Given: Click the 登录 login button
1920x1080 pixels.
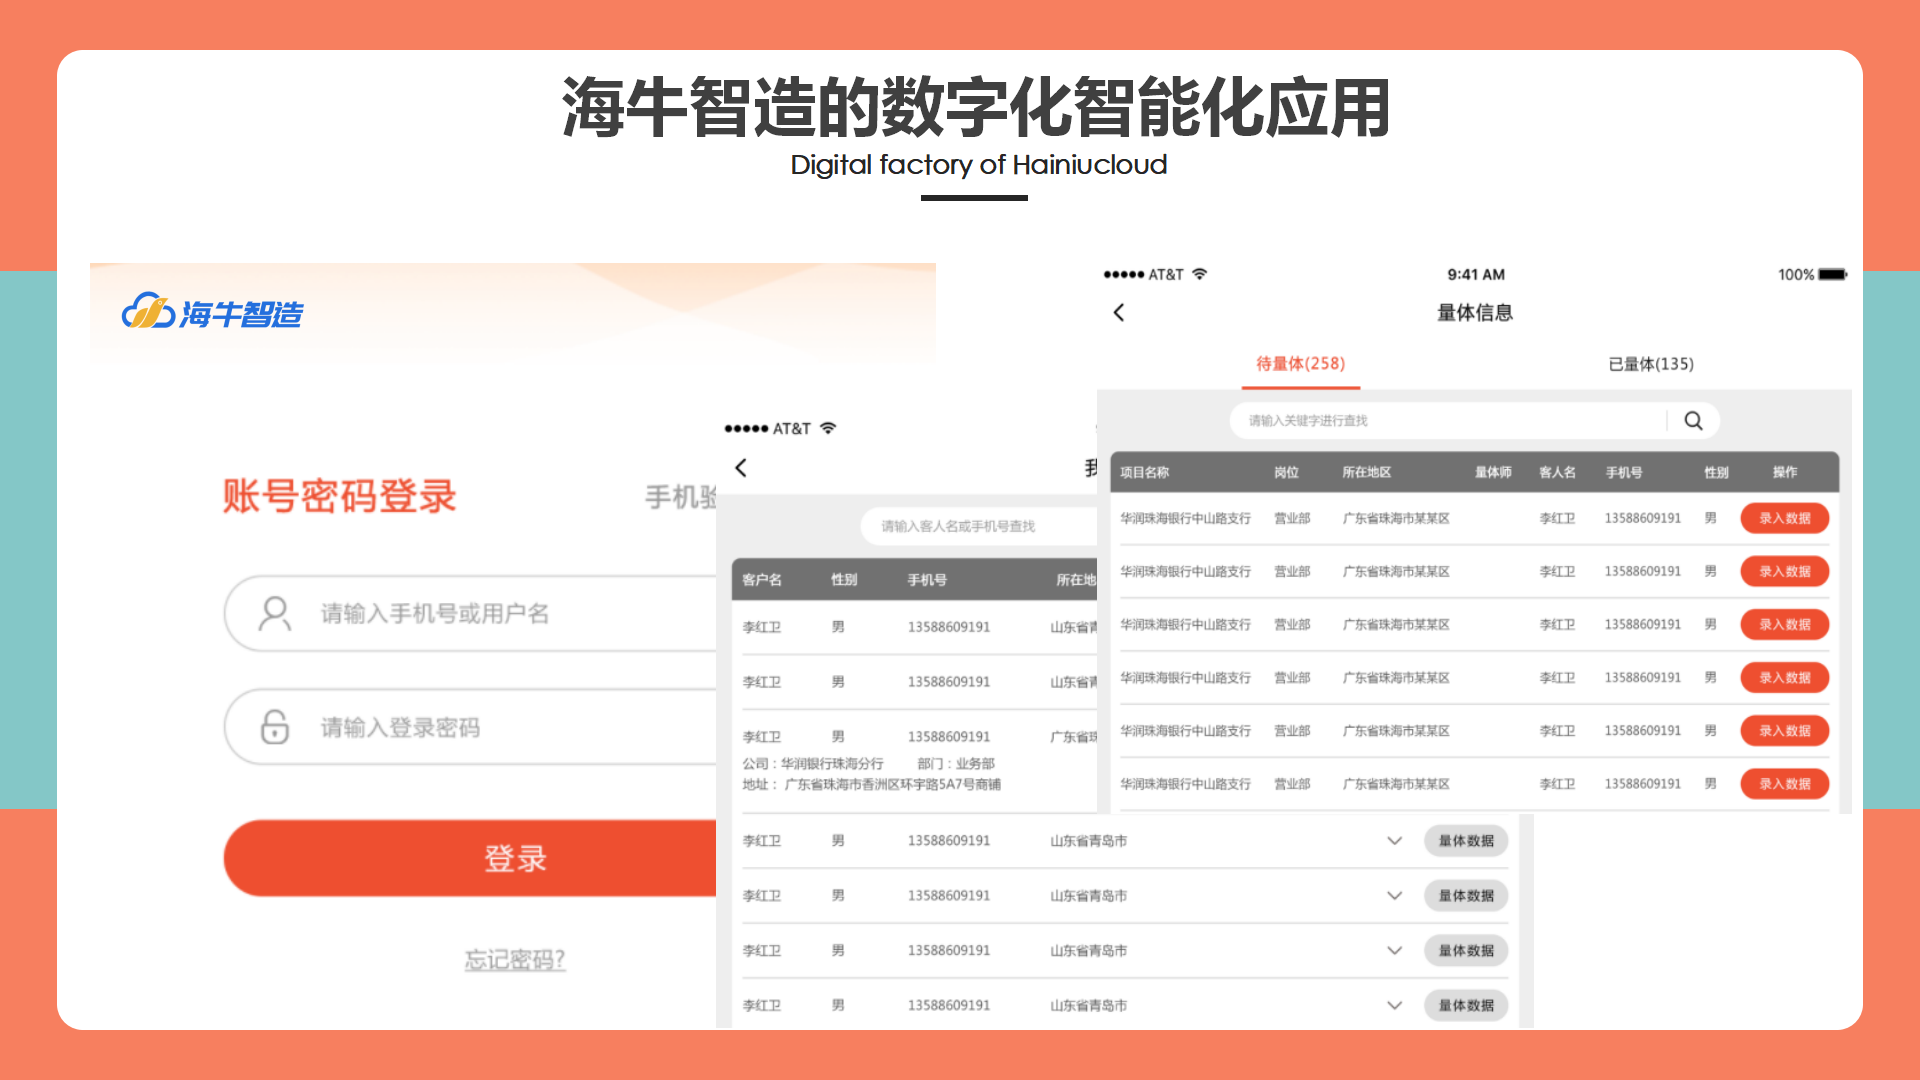Looking at the screenshot, I should click(x=471, y=858).
